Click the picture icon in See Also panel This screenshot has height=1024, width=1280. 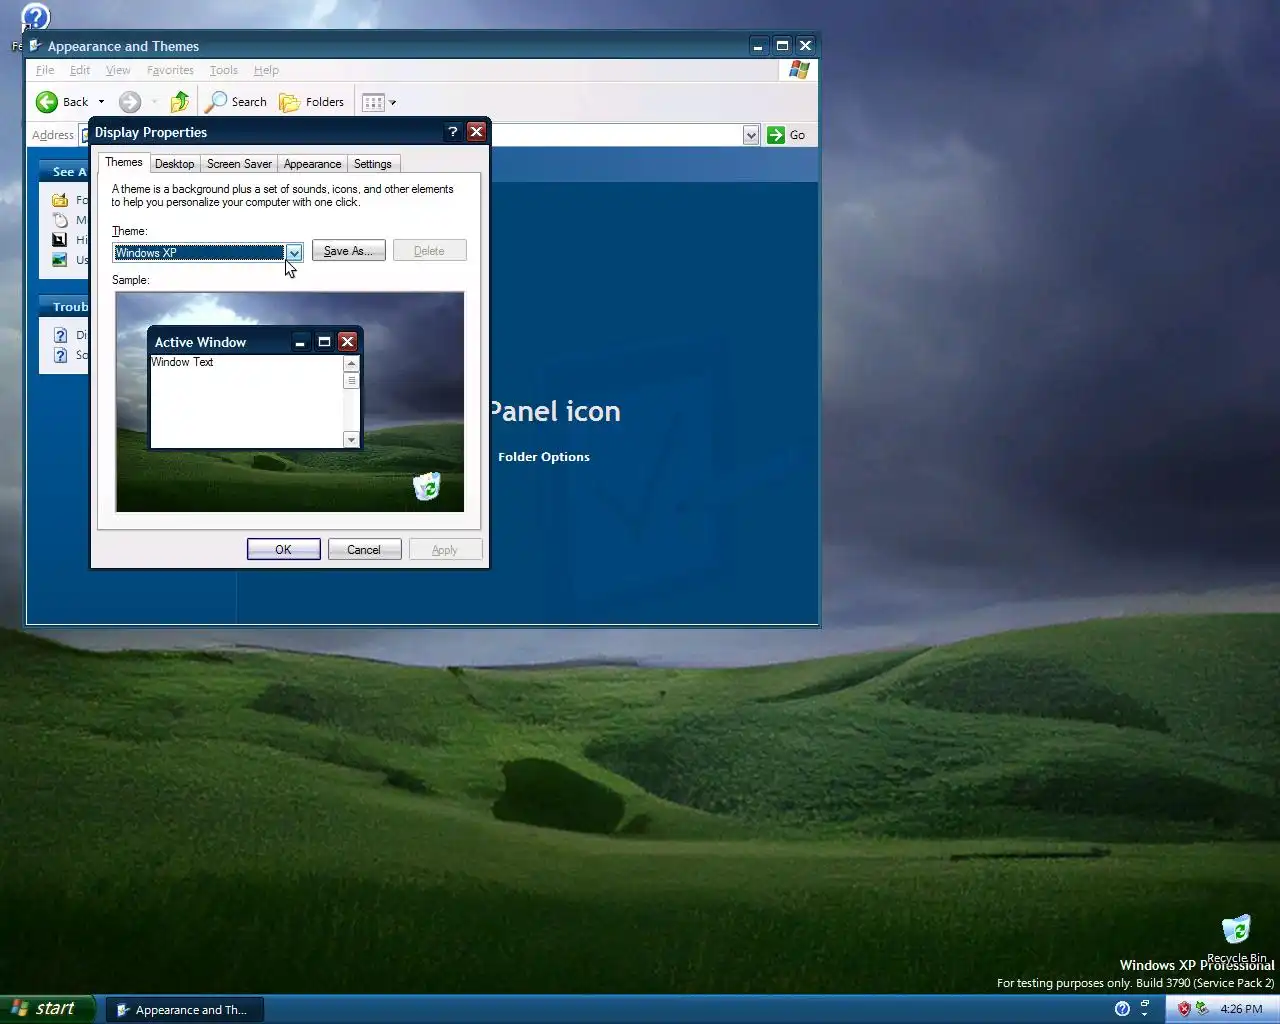tap(60, 260)
